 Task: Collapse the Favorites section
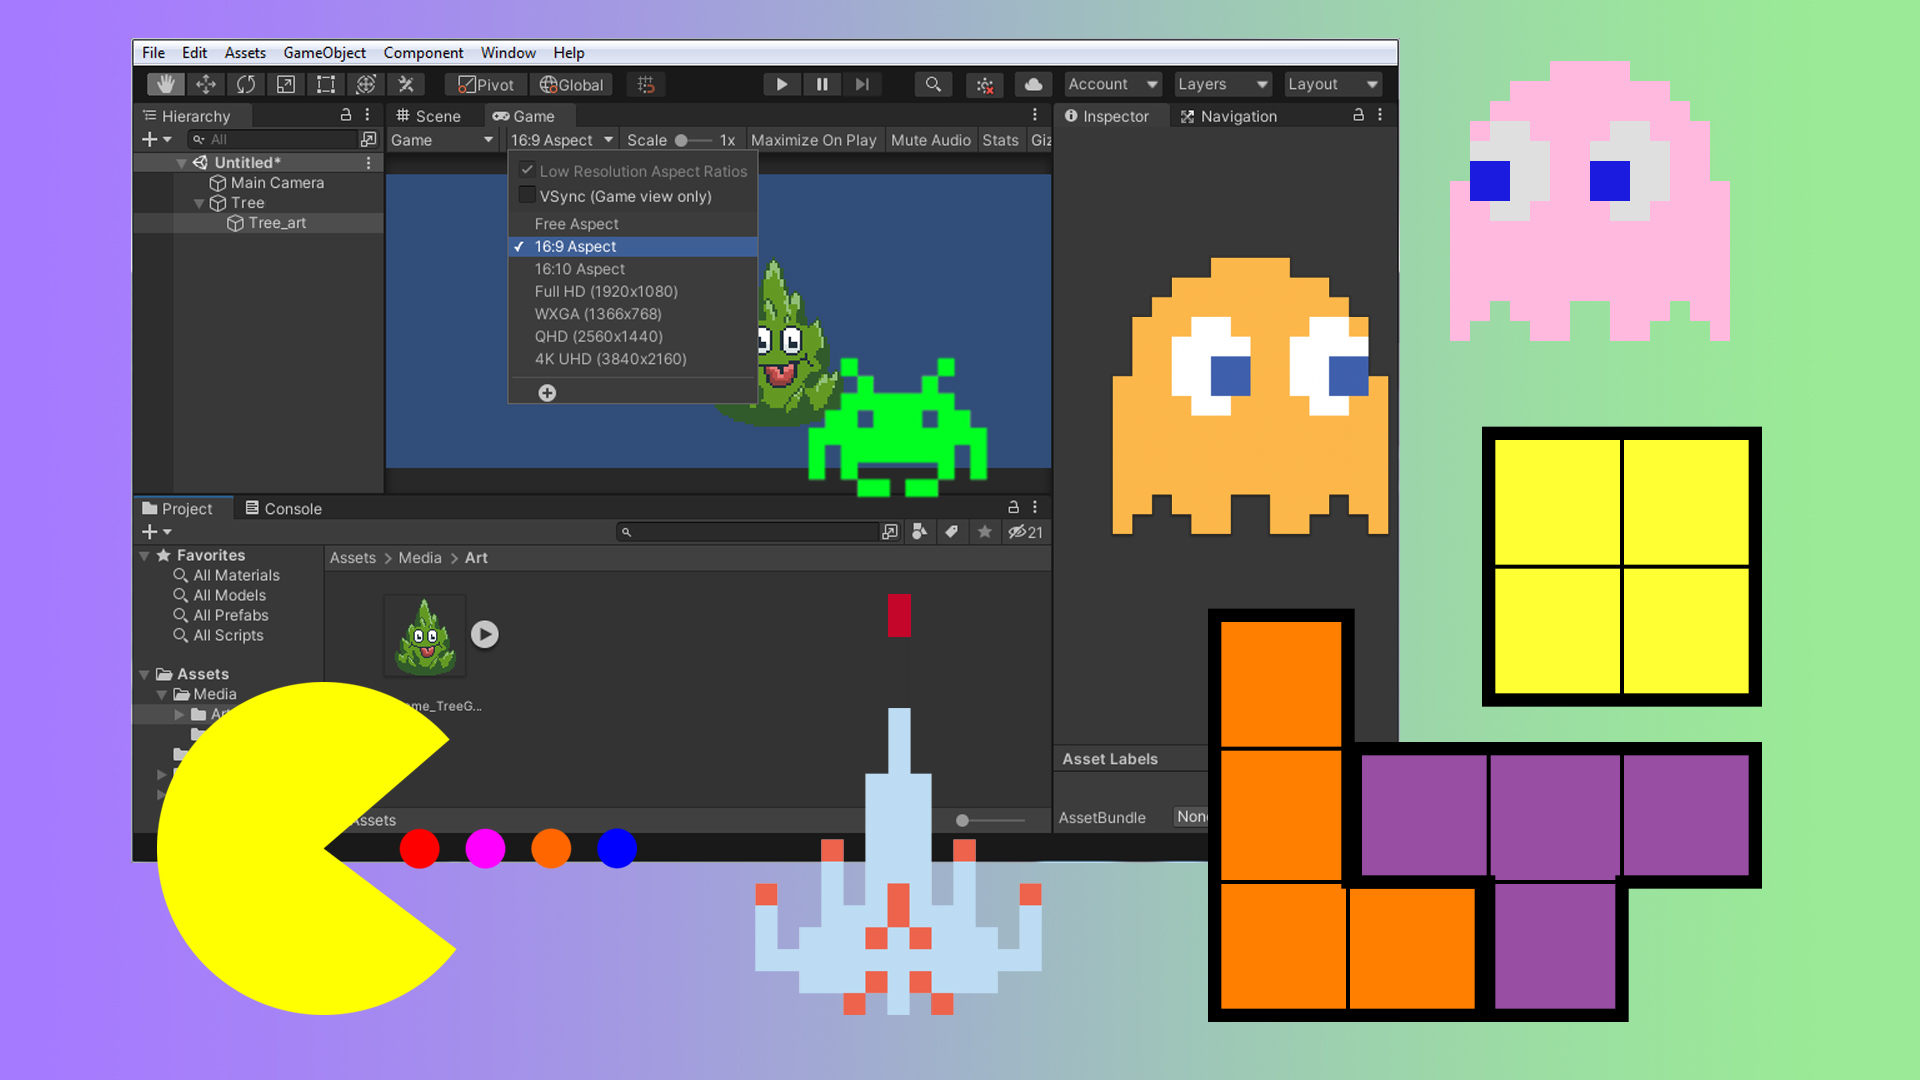[x=144, y=555]
